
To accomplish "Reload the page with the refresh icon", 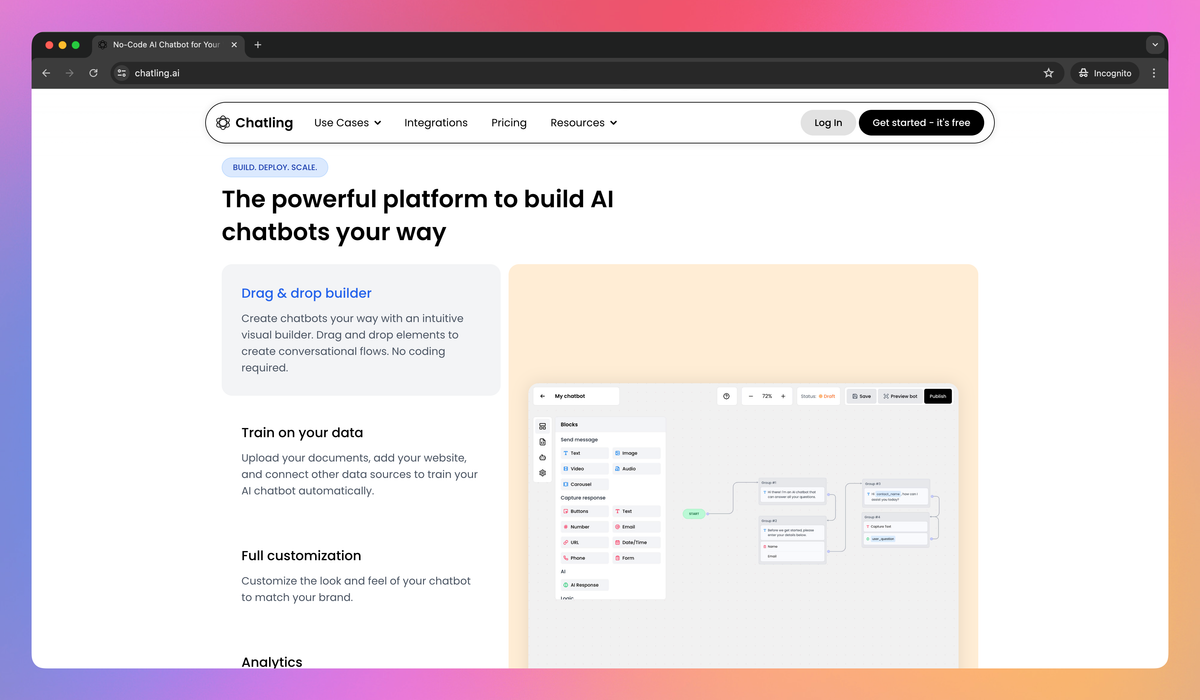I will click(x=94, y=73).
